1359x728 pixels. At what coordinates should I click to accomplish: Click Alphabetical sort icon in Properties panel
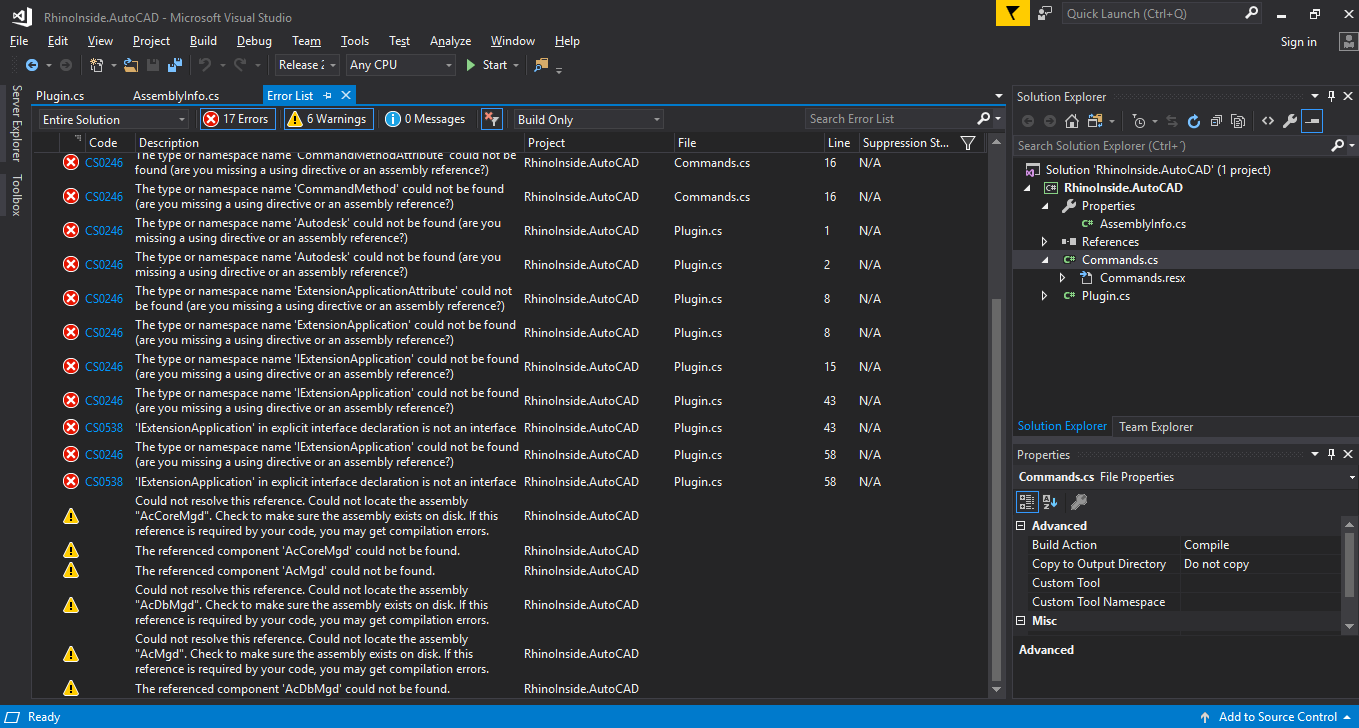click(x=1050, y=502)
